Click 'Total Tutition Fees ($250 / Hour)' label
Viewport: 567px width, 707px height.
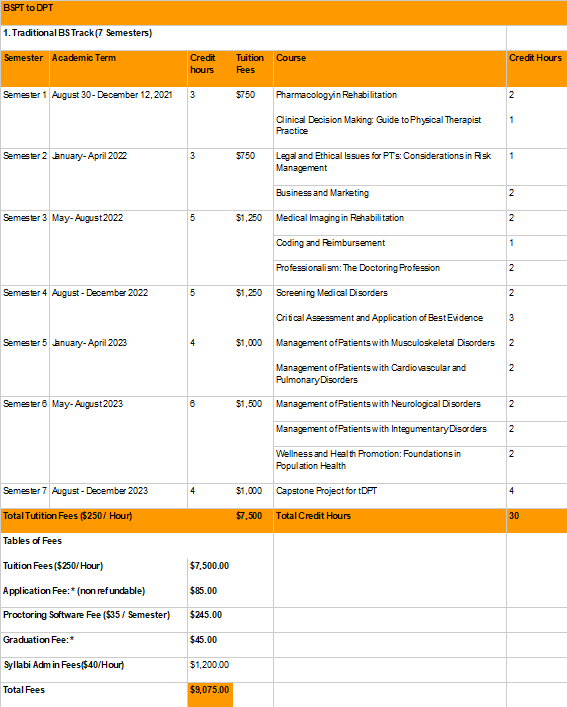[68, 516]
